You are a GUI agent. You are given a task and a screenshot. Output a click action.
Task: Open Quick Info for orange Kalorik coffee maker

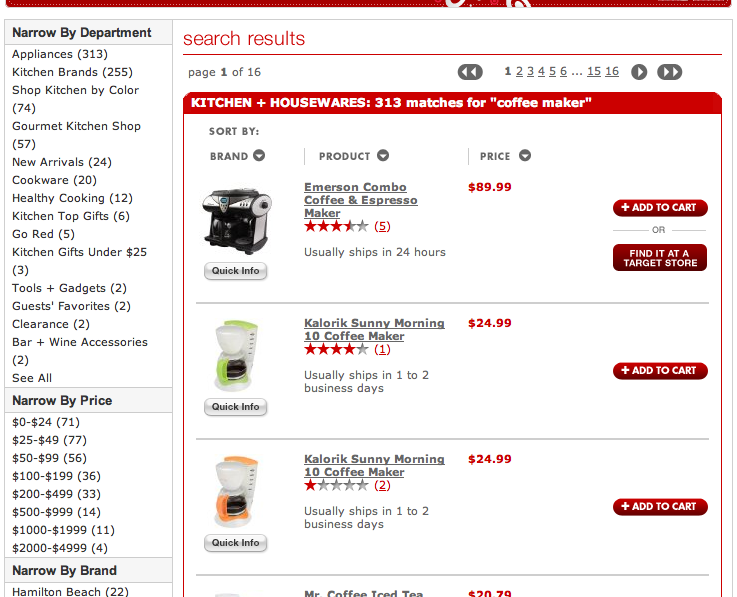click(x=235, y=542)
